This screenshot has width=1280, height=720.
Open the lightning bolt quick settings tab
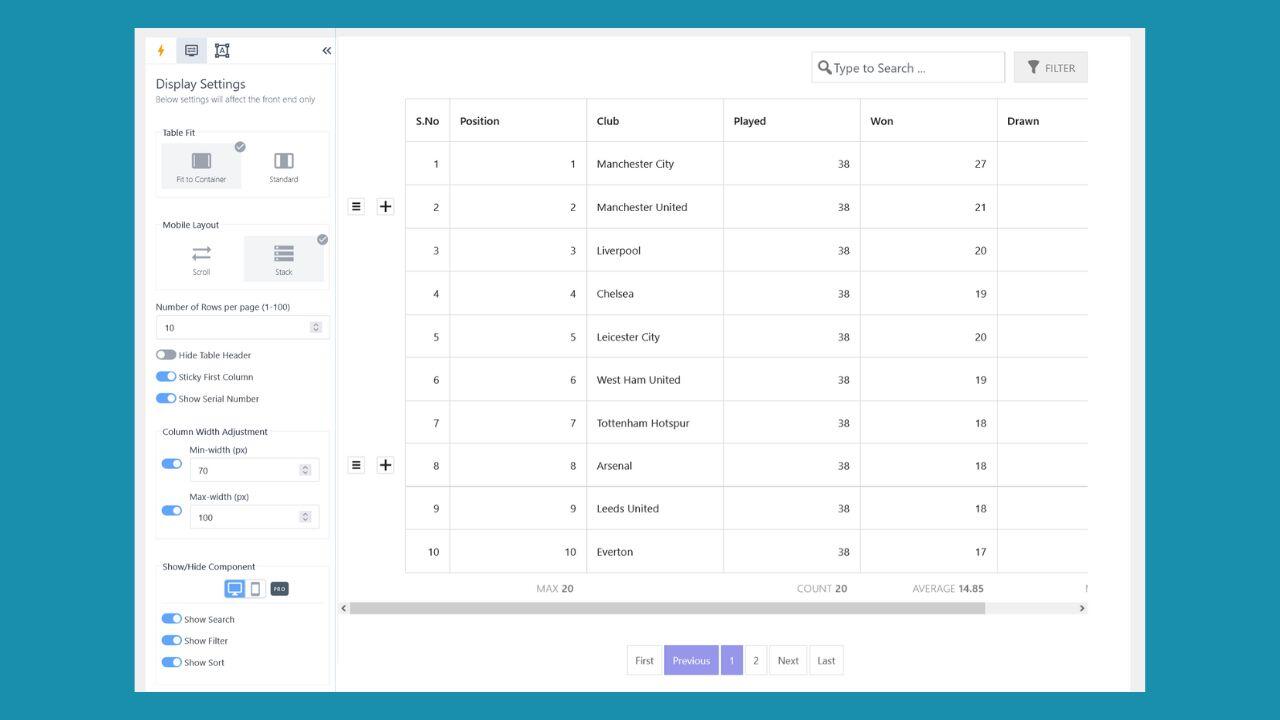pos(161,51)
